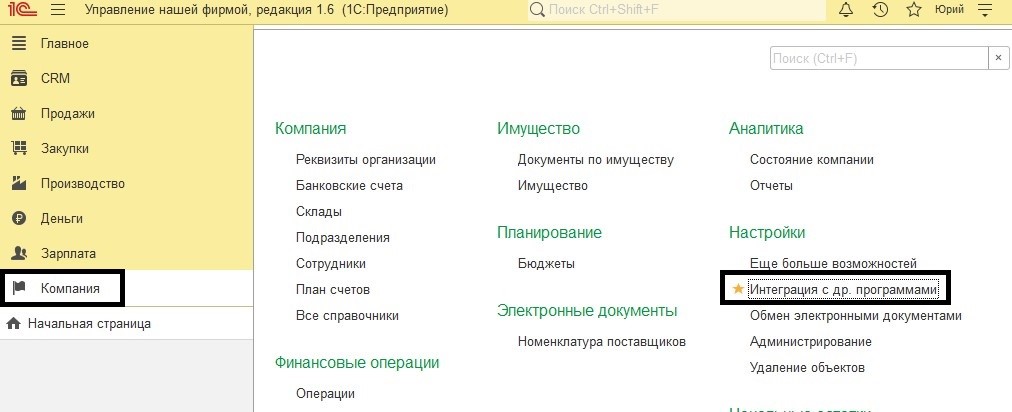Select the Закупки section
The width and height of the screenshot is (1012, 412).
(64, 149)
